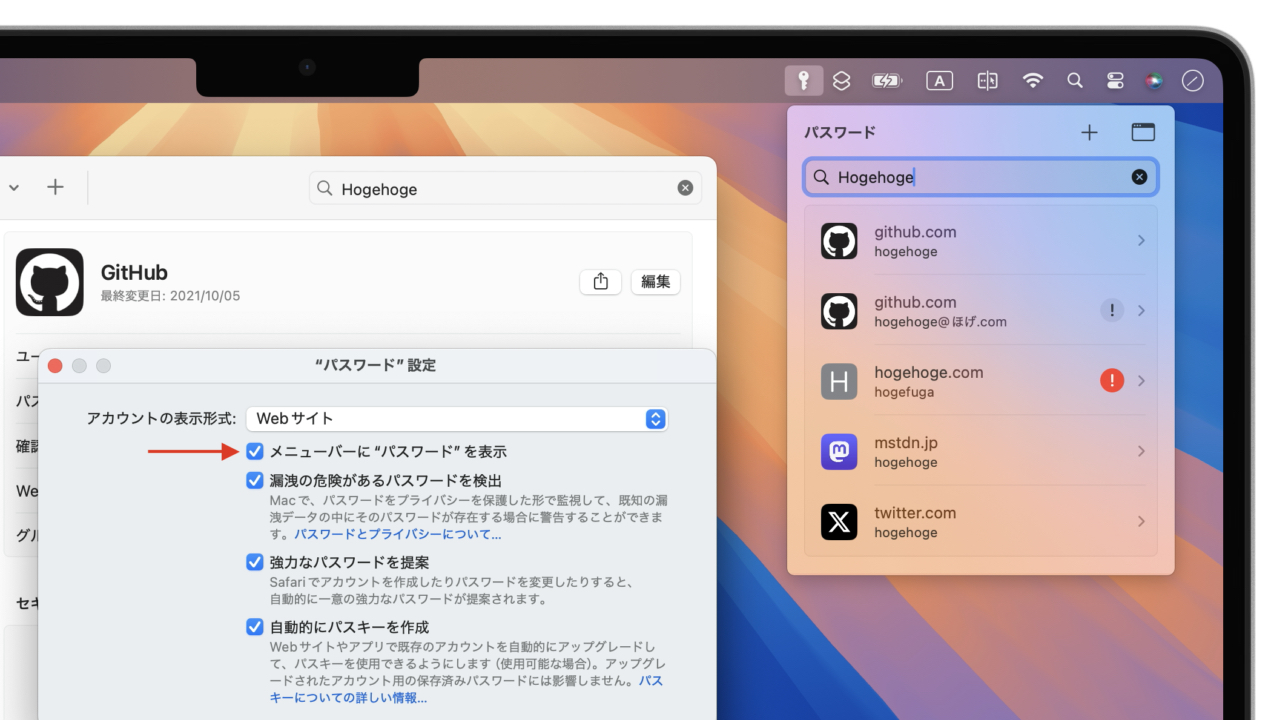Viewport: 1280px width, 720px height.
Task: Open パスワードとプライバシーについて link
Action: 397,535
